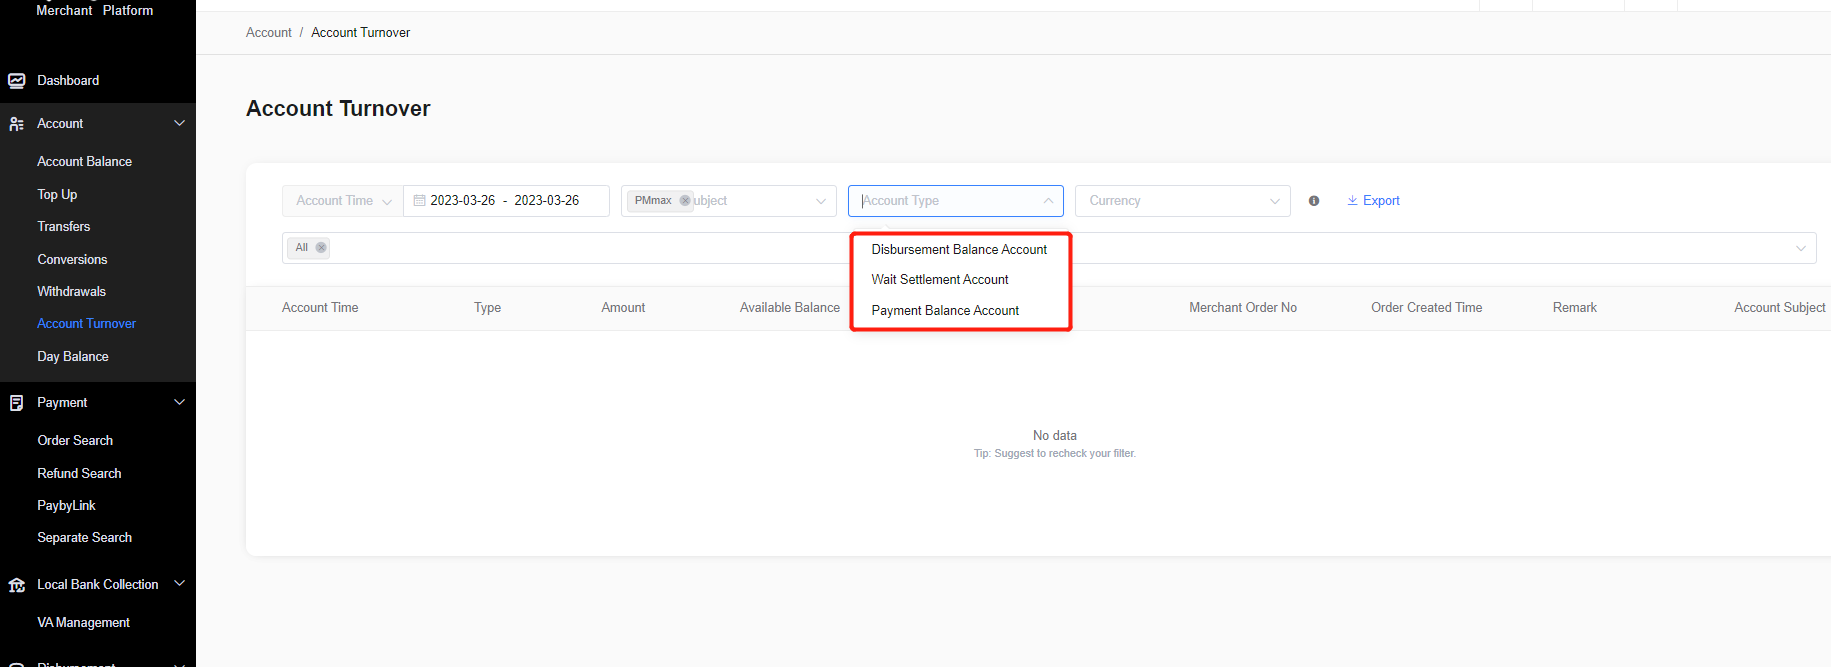The width and height of the screenshot is (1831, 667).
Task: Click the Account breadcrumb link
Action: [269, 33]
